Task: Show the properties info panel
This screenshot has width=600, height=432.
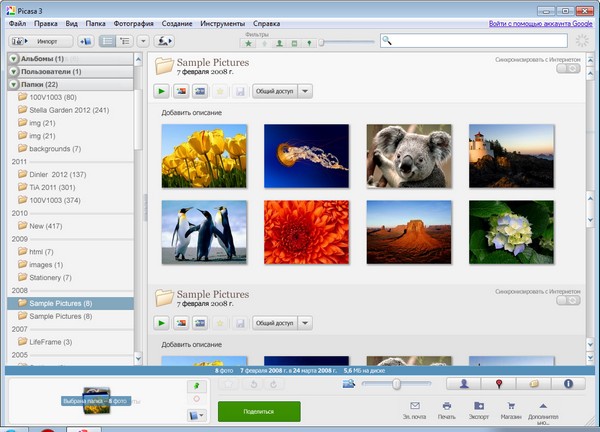Action: pyautogui.click(x=568, y=383)
